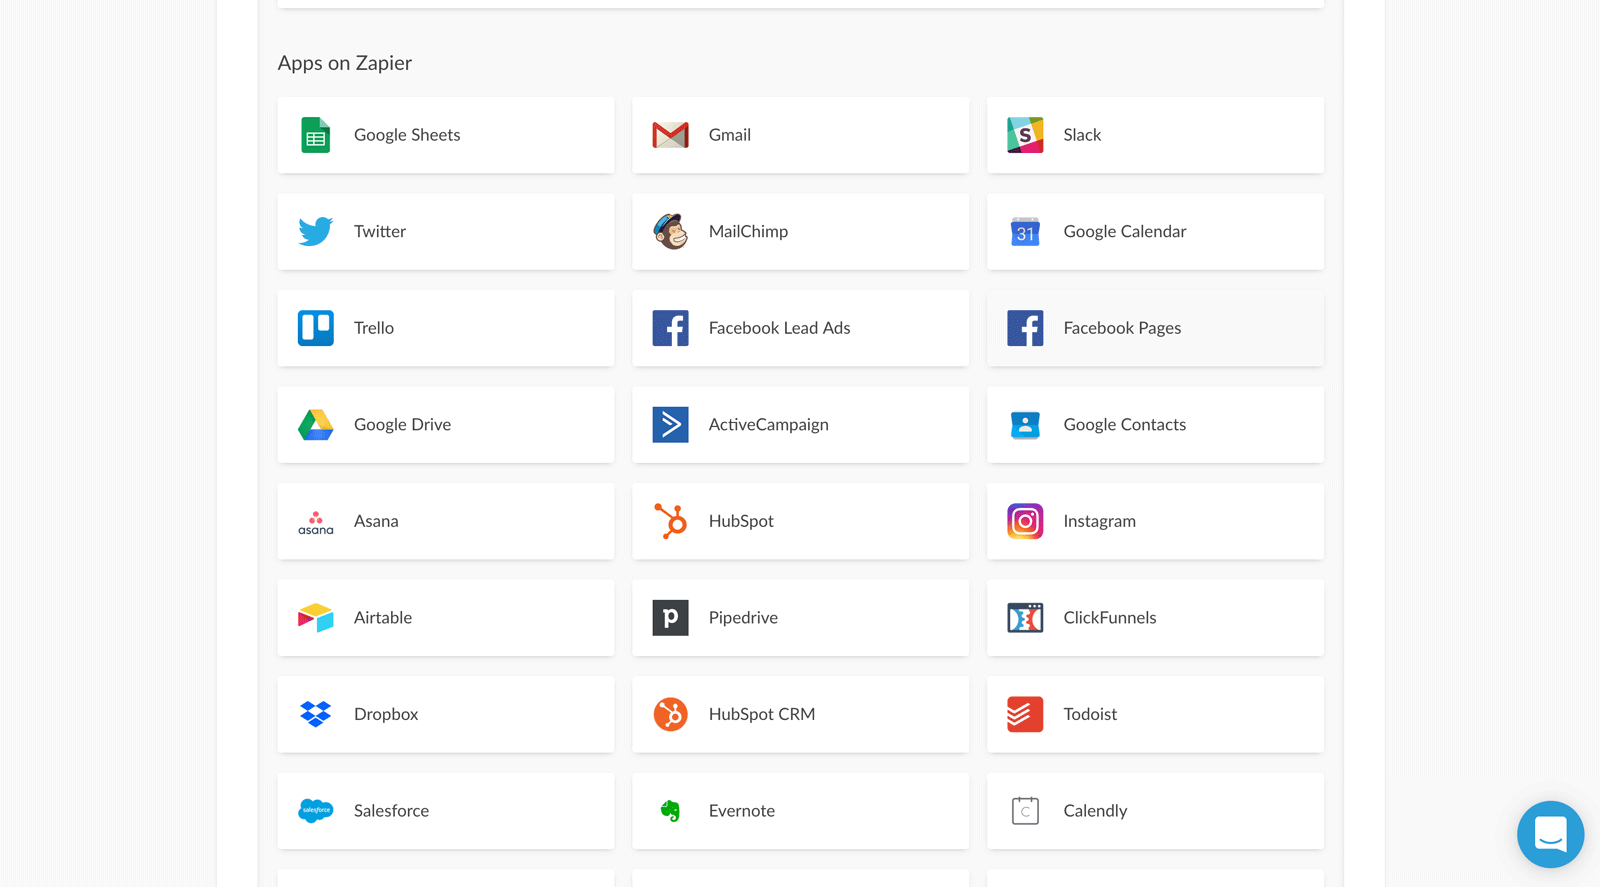This screenshot has width=1600, height=887.
Task: Open the MailChimp label
Action: (748, 232)
